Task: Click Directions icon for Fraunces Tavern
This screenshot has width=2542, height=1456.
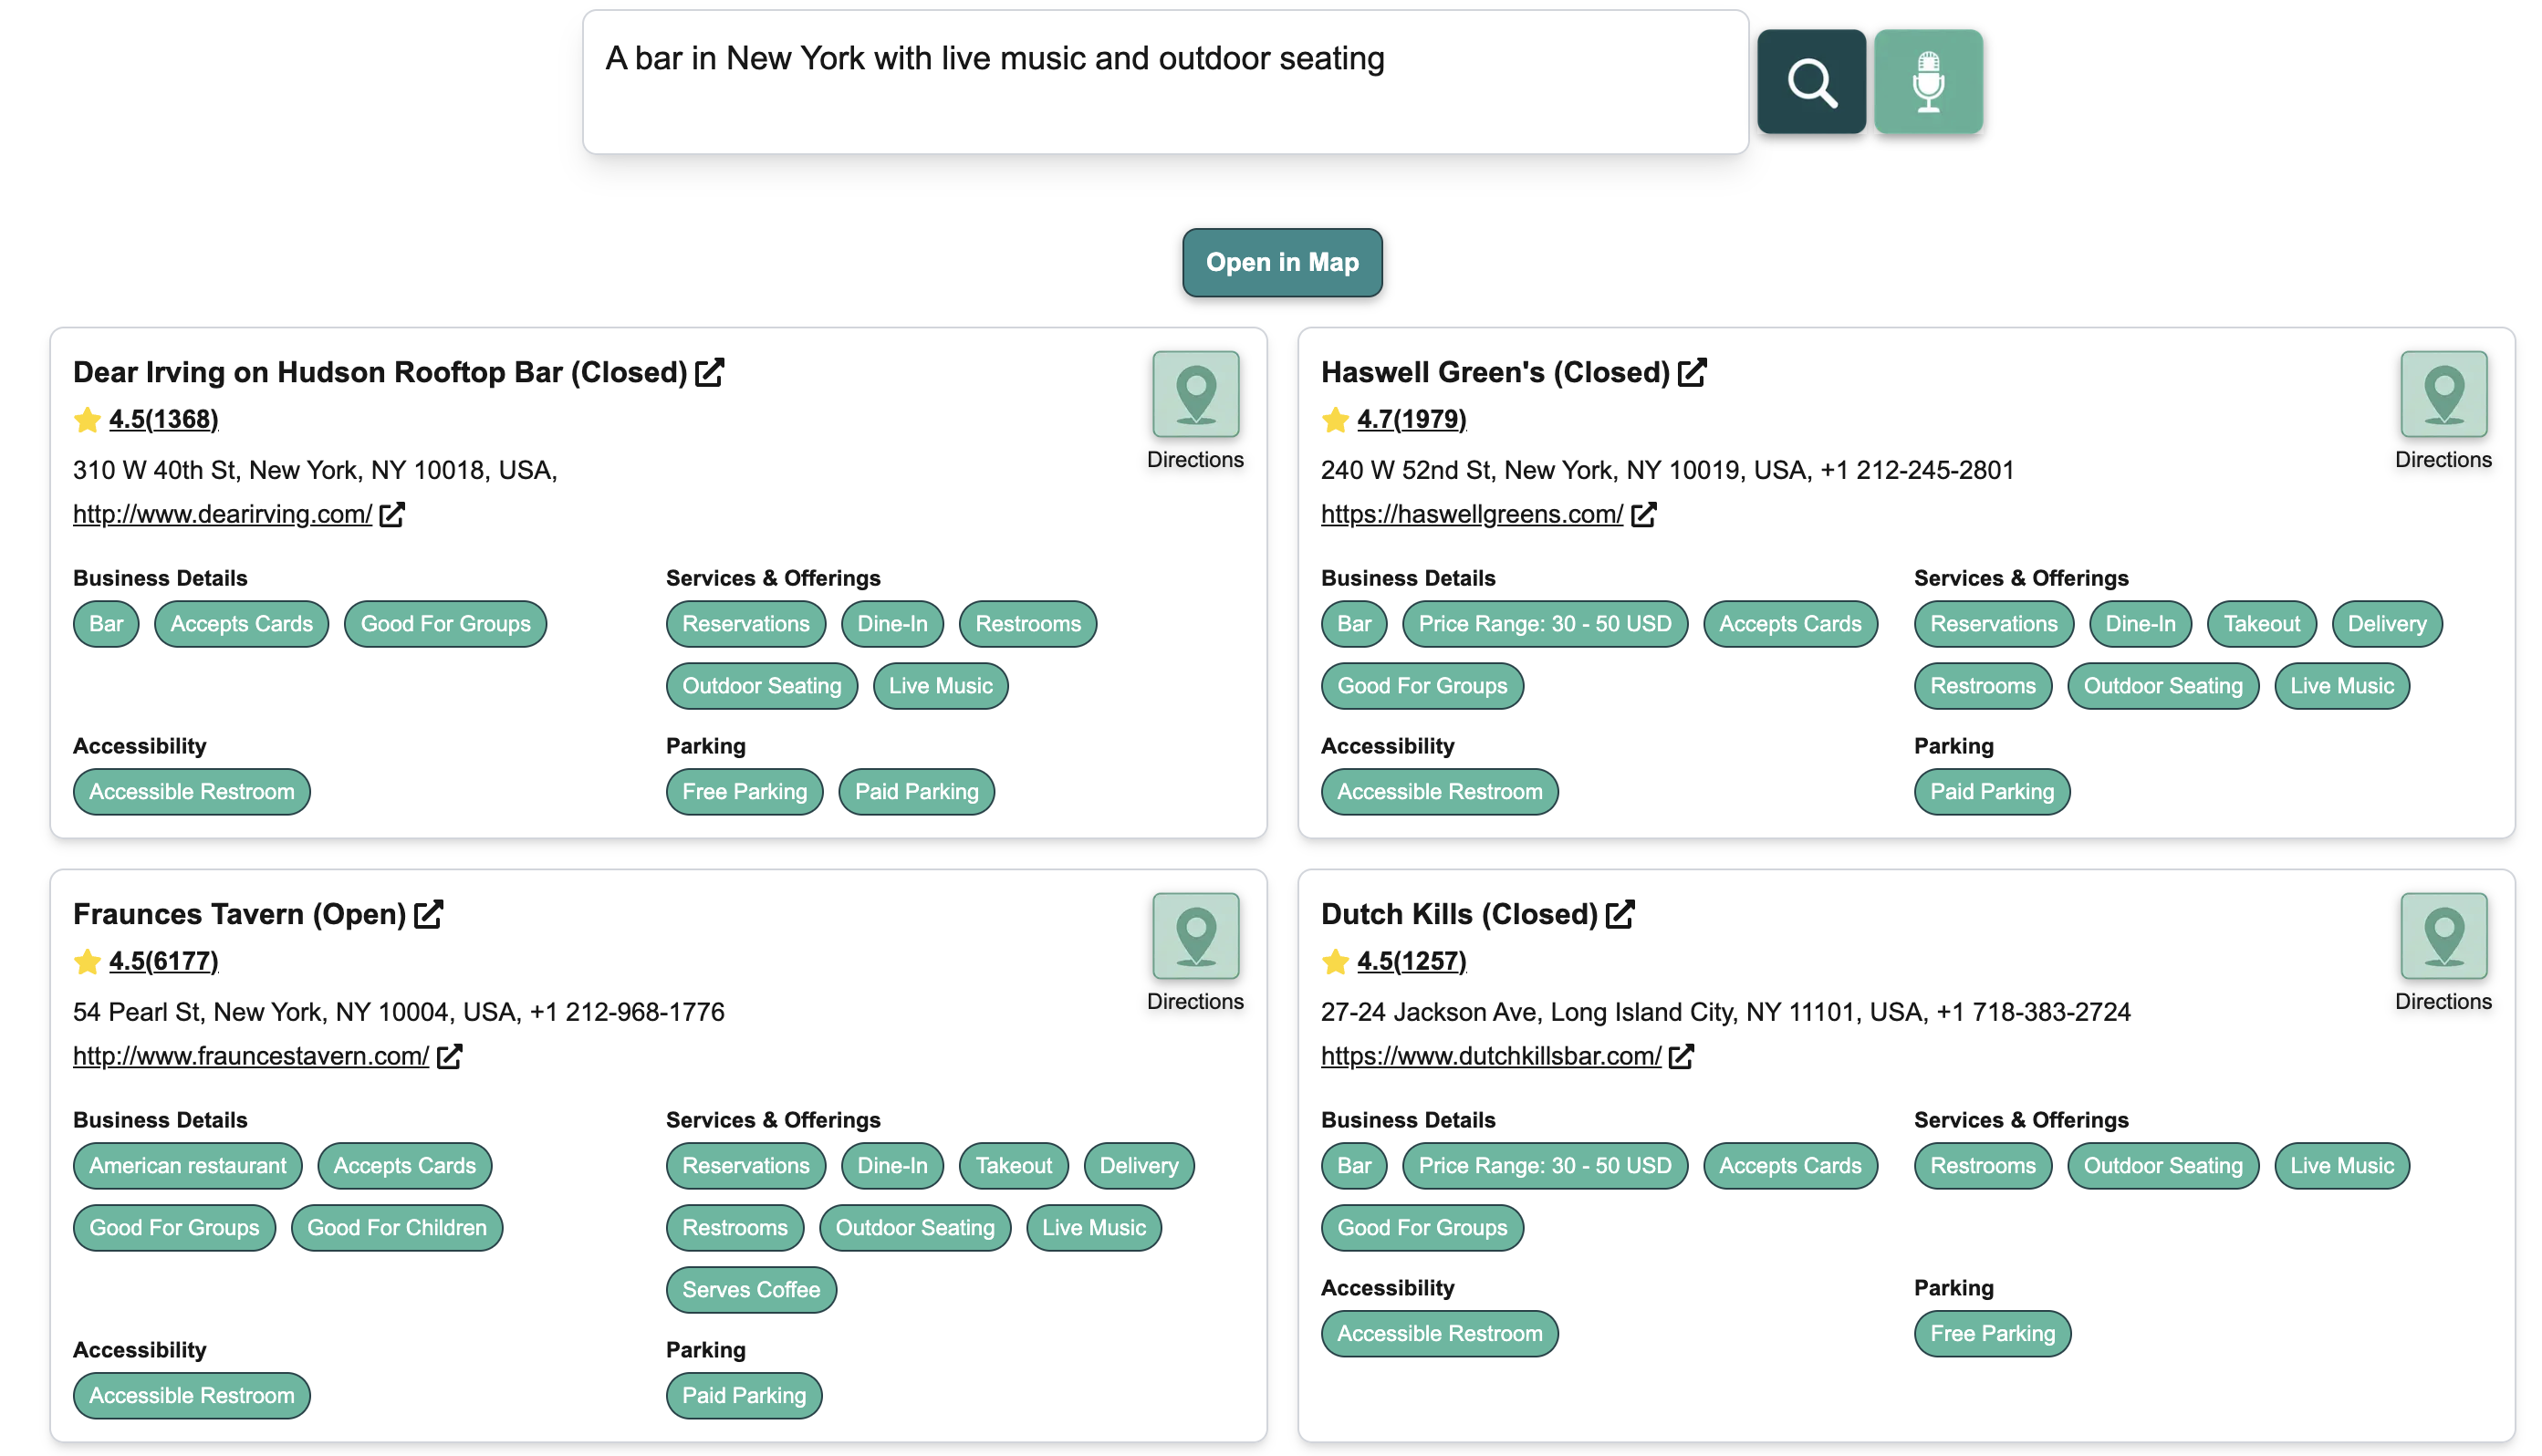Action: (x=1196, y=937)
